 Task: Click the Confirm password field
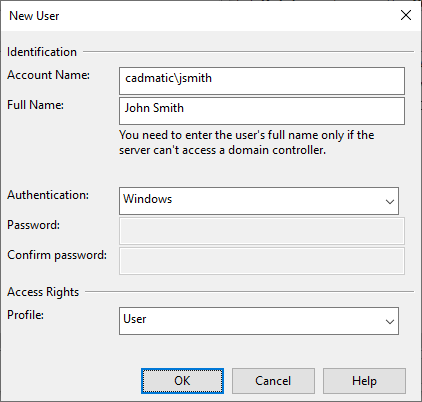[x=262, y=261]
